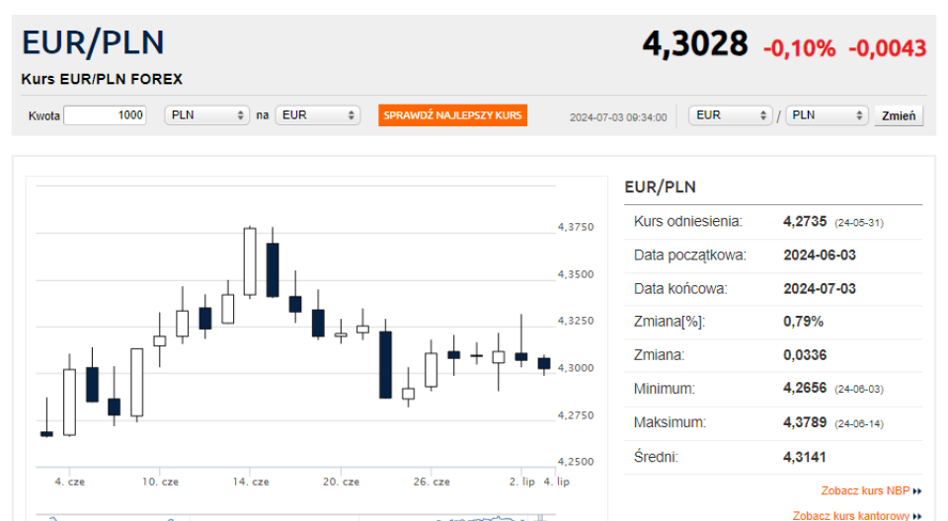Click the timestamp 2024-07-03 09:34:00
The image size is (948, 521).
click(x=618, y=117)
